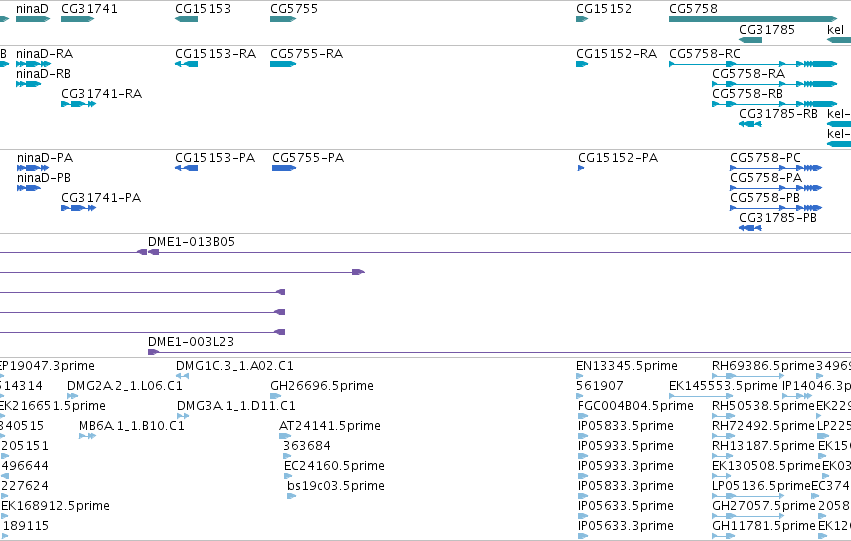Viewport: 851px width, 541px height.
Task: Click the CG31741-PA protein label
Action: [x=101, y=198]
